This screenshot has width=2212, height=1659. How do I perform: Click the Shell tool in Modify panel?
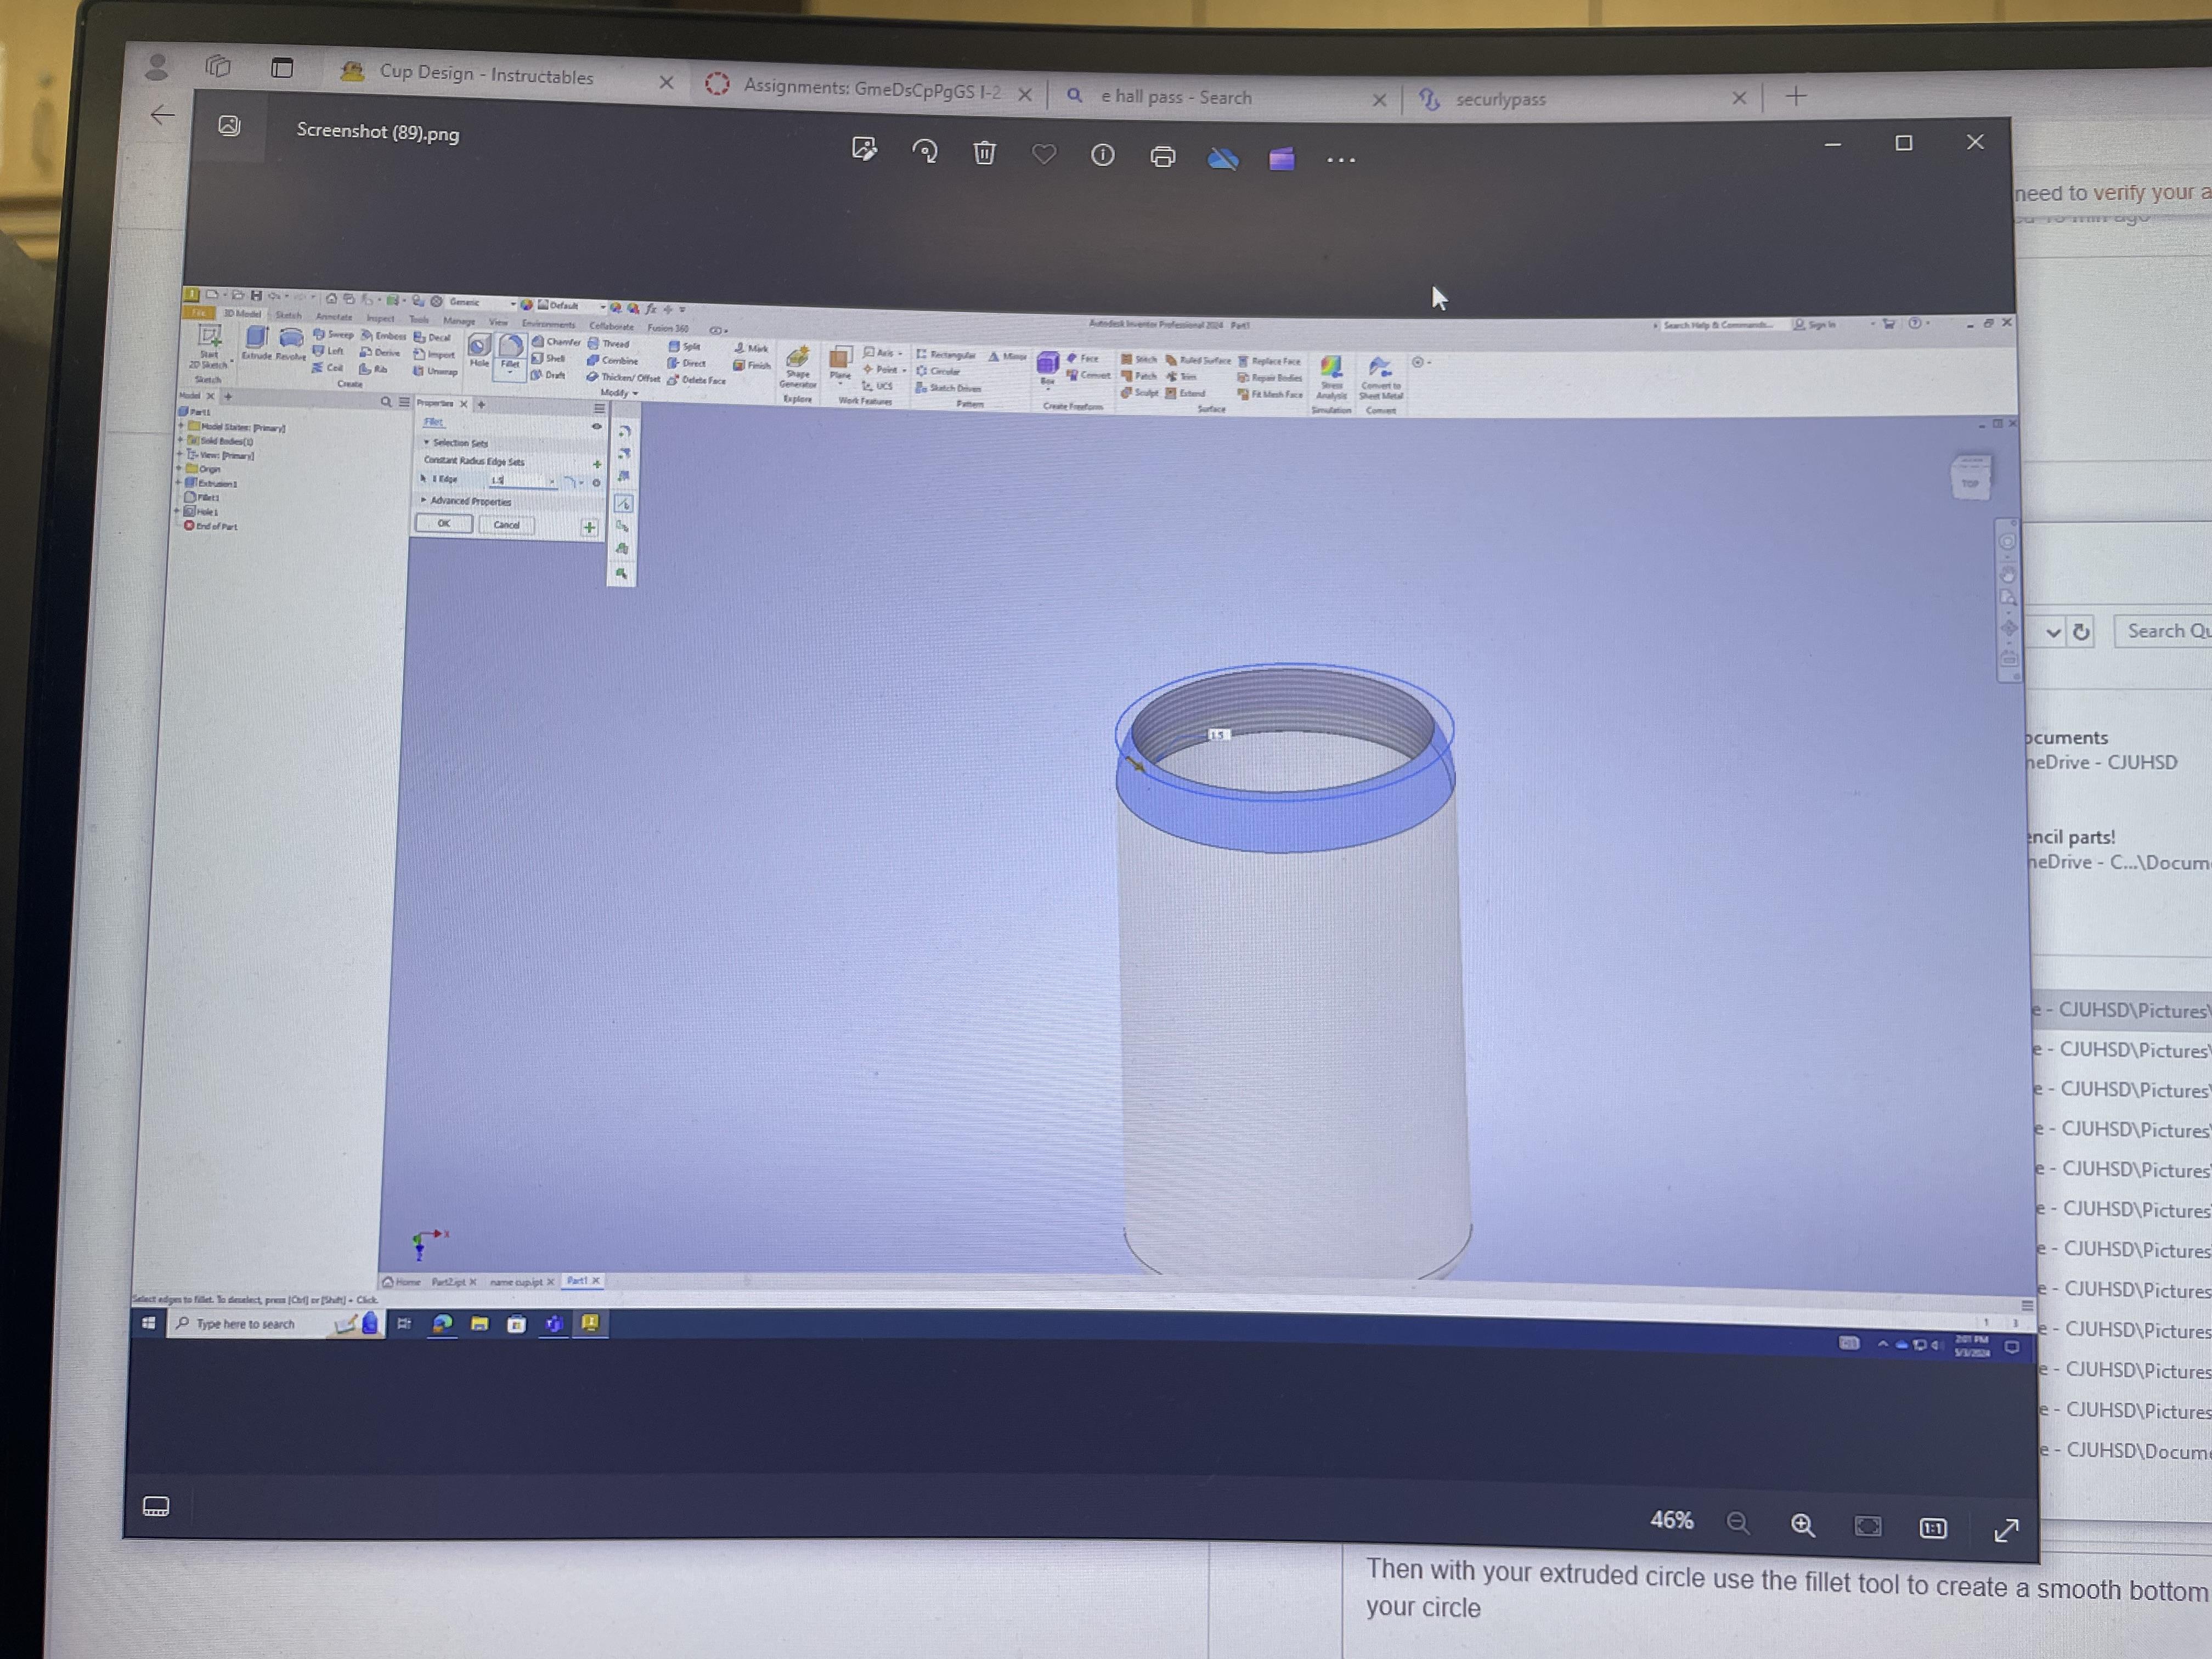point(549,358)
